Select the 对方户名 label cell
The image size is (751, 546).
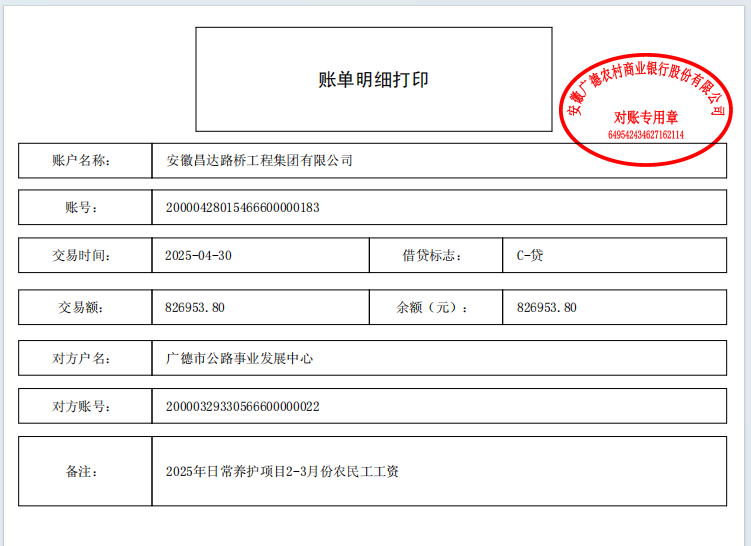coord(85,358)
